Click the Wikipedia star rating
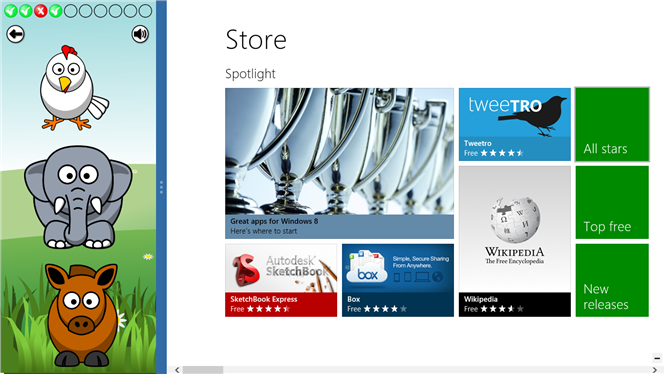The image size is (665, 374). click(502, 309)
